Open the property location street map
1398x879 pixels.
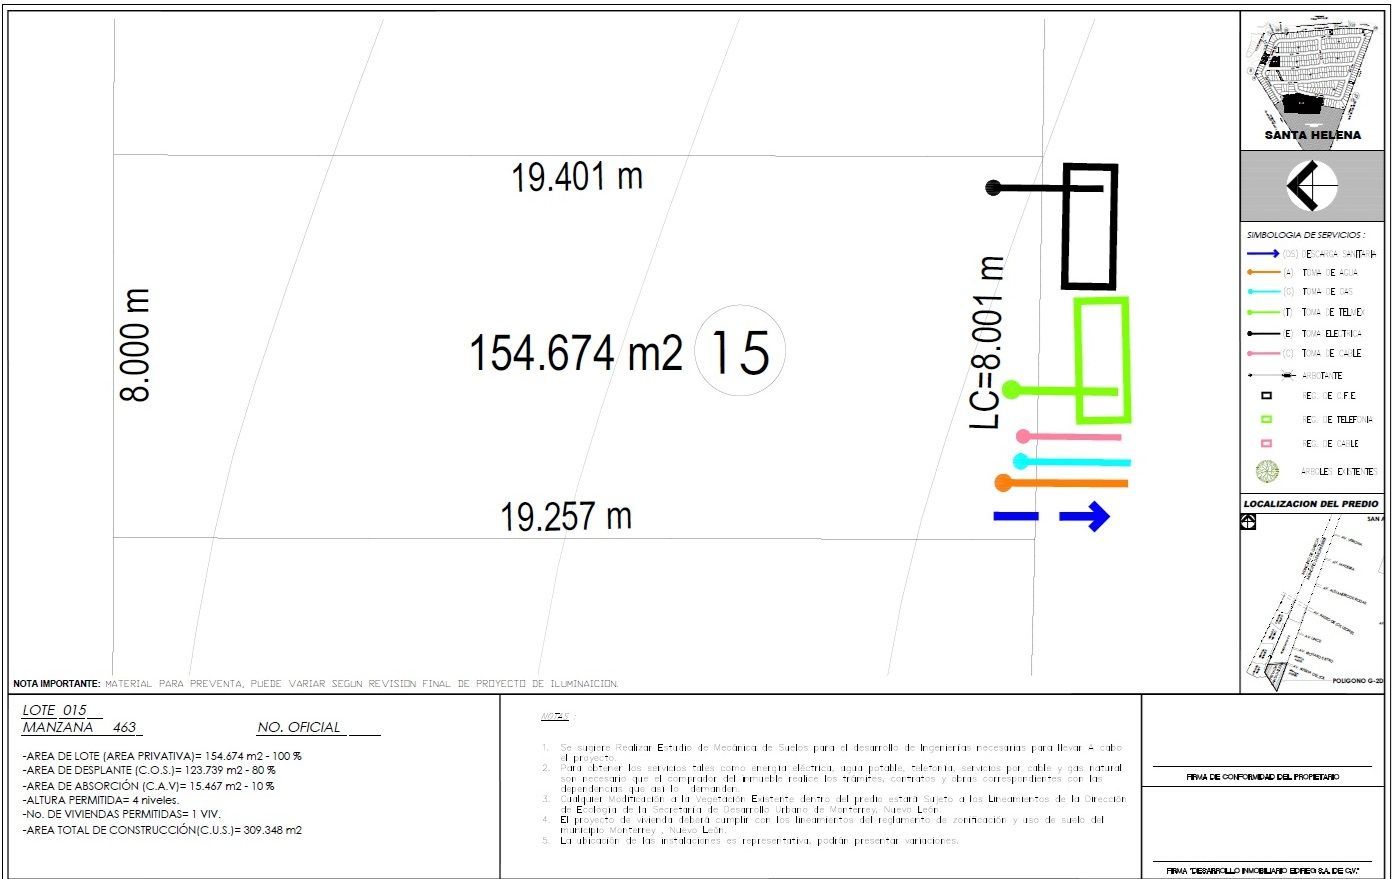[x=1313, y=603]
